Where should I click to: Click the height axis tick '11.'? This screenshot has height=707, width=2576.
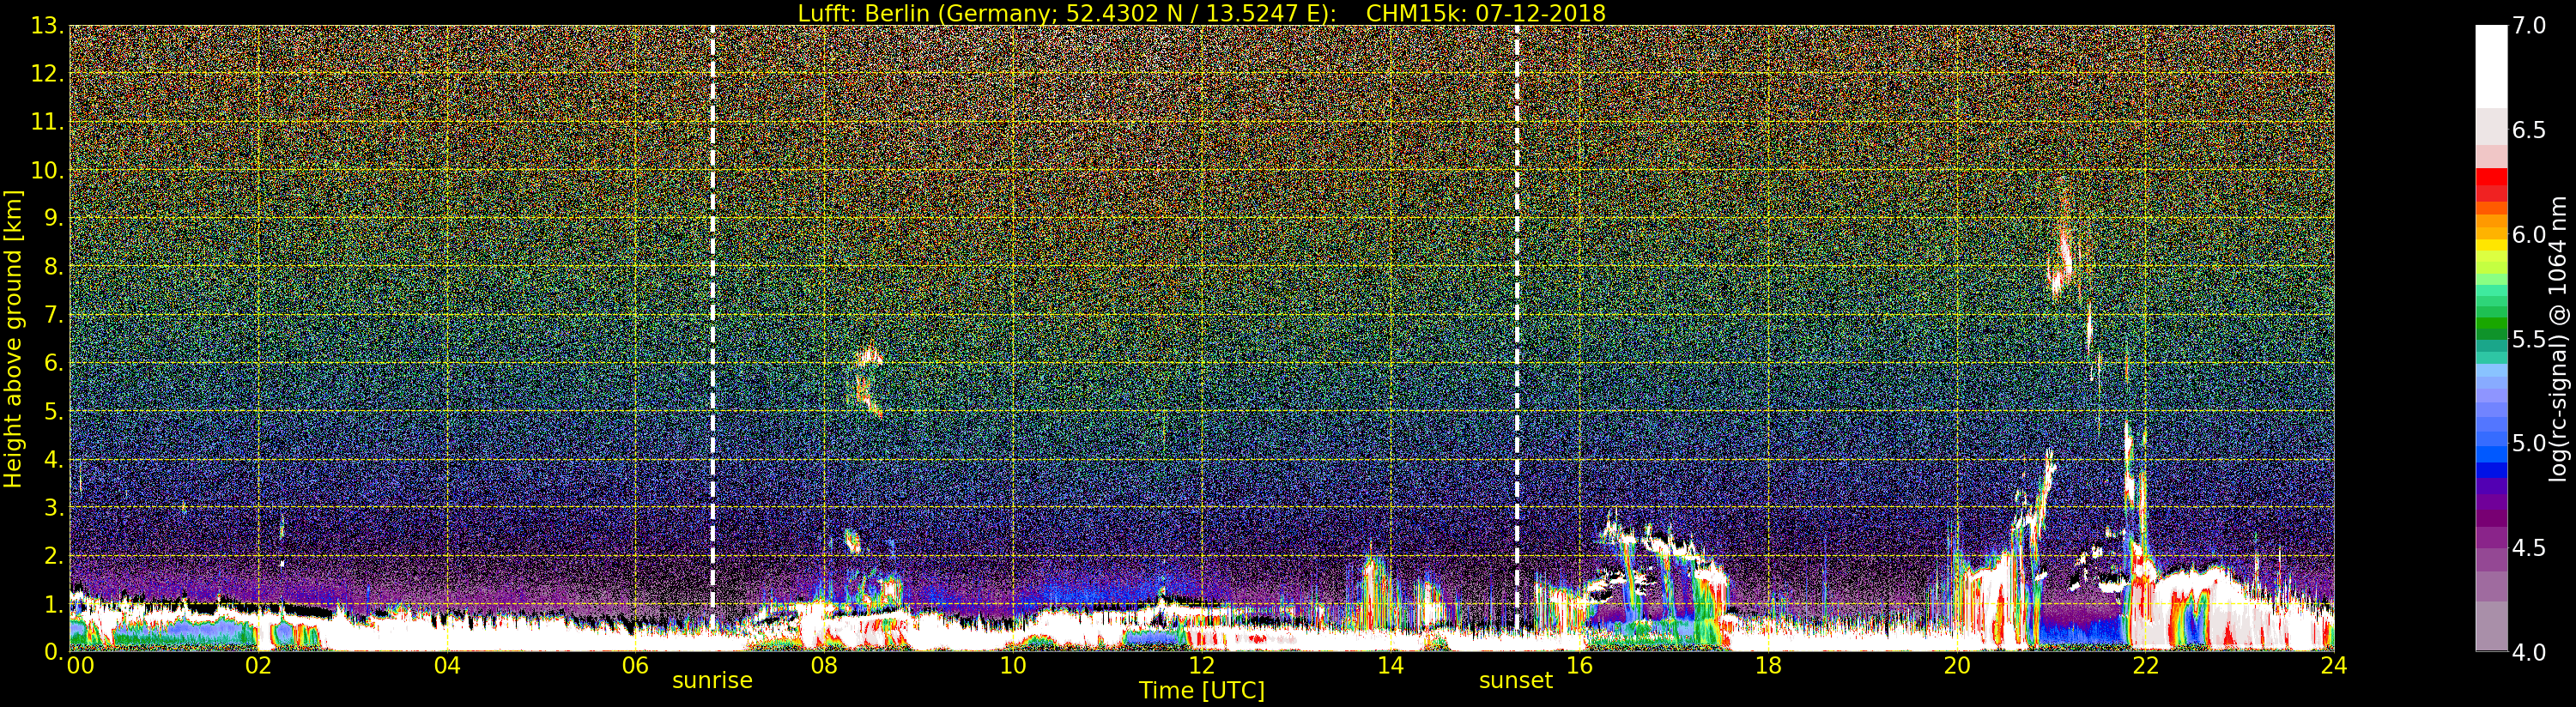pos(47,122)
